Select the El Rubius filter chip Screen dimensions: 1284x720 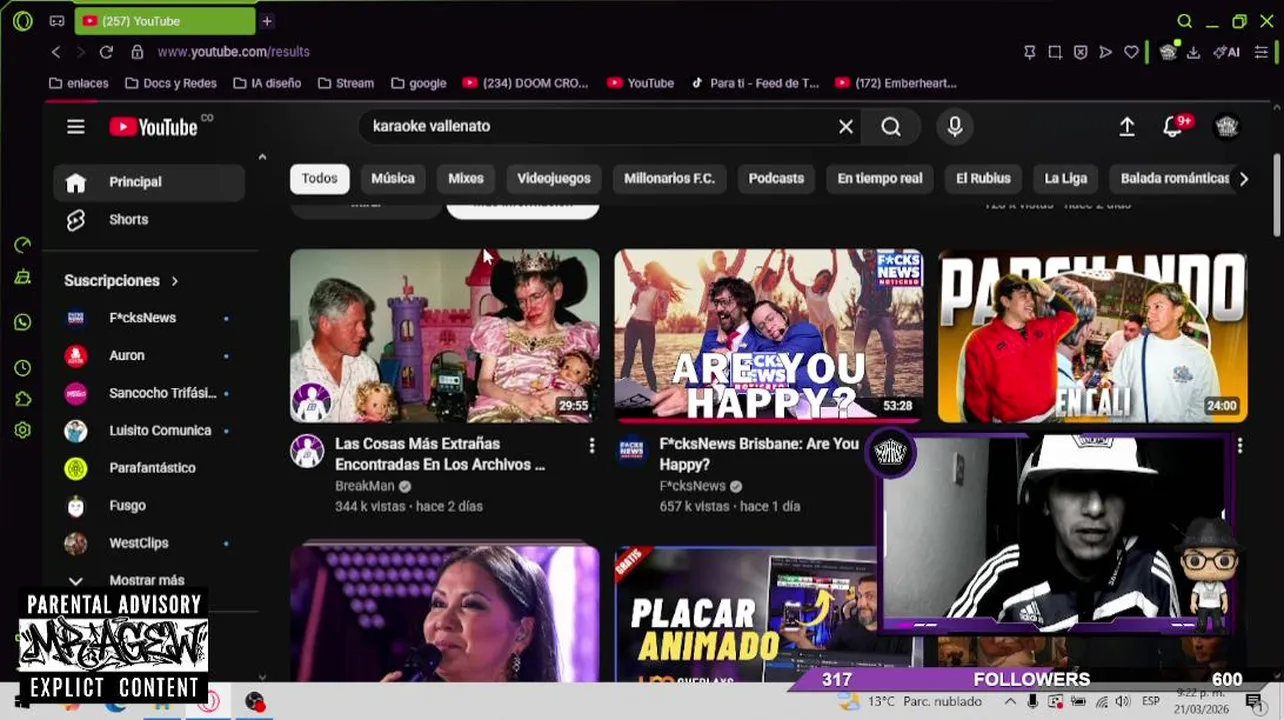point(983,178)
